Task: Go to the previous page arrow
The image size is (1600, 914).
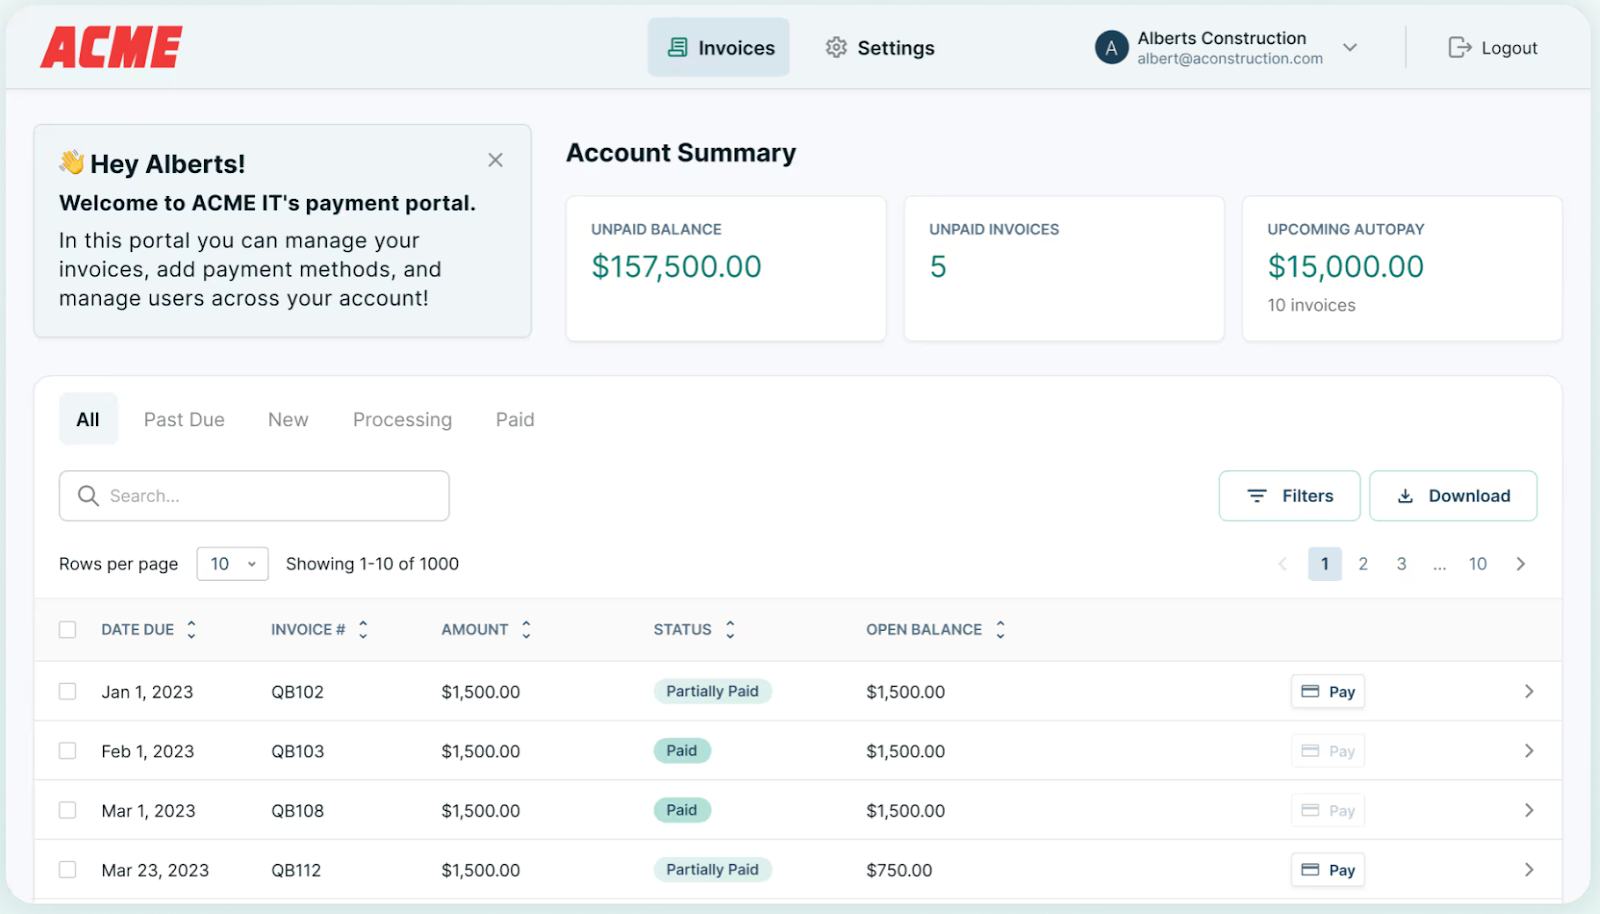Action: point(1283,564)
